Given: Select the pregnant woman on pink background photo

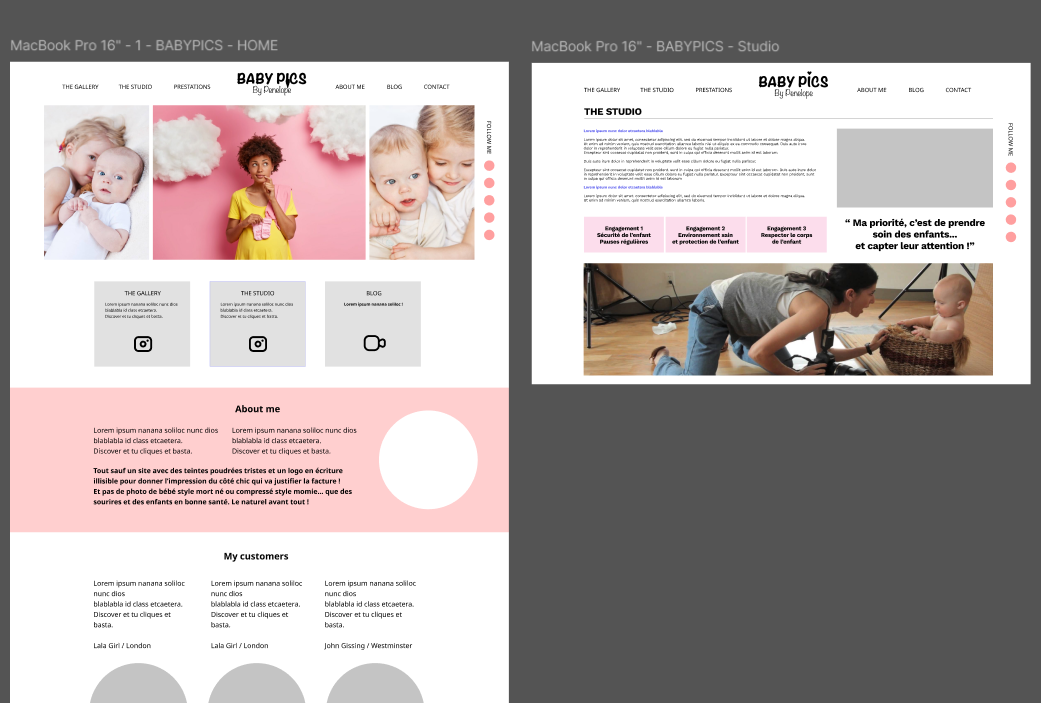Looking at the screenshot, I should point(259,182).
